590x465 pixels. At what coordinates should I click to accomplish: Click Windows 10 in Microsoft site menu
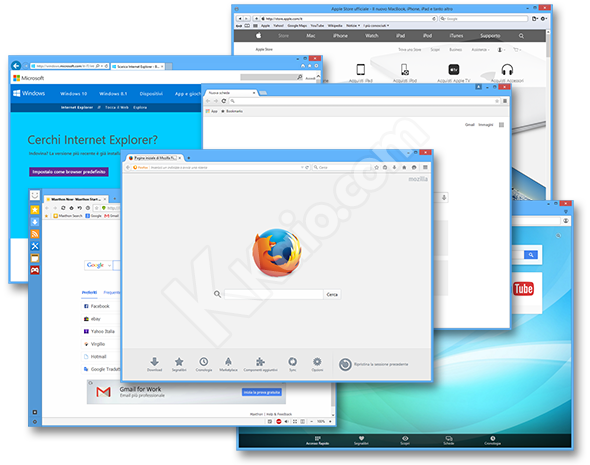(73, 94)
